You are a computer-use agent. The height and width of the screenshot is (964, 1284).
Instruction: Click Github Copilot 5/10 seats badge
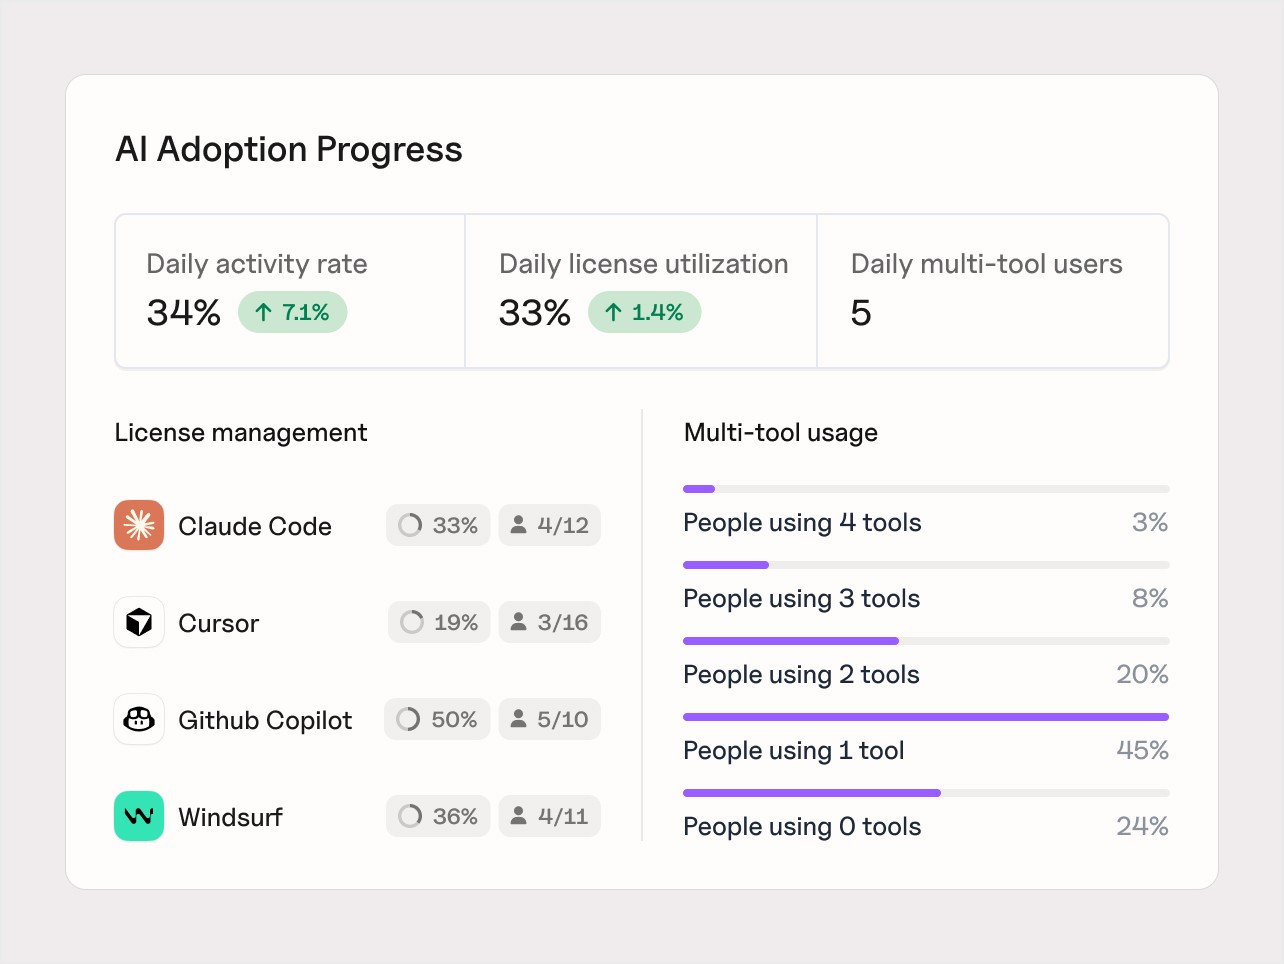(x=549, y=719)
